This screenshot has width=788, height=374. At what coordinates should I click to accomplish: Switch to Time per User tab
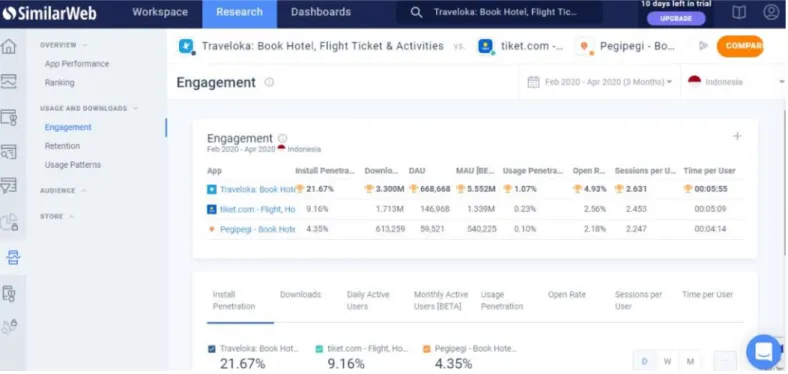[708, 295]
